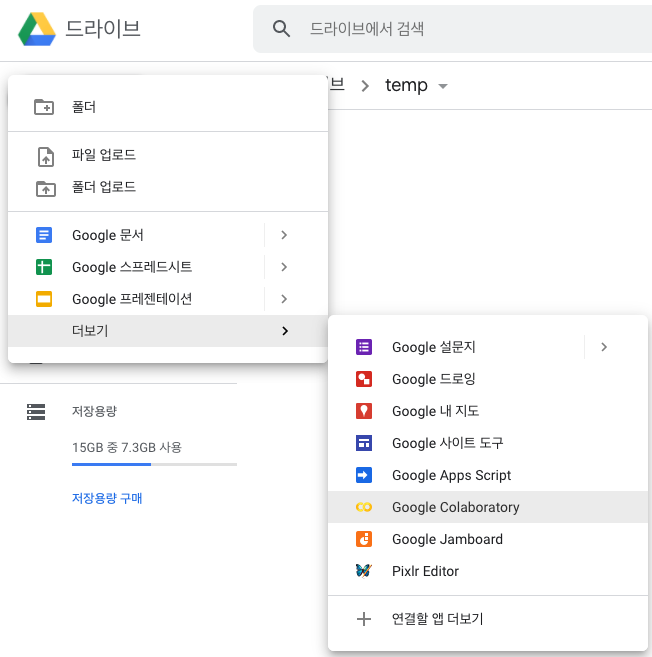Click the Jamboard orange icon

pyautogui.click(x=364, y=539)
